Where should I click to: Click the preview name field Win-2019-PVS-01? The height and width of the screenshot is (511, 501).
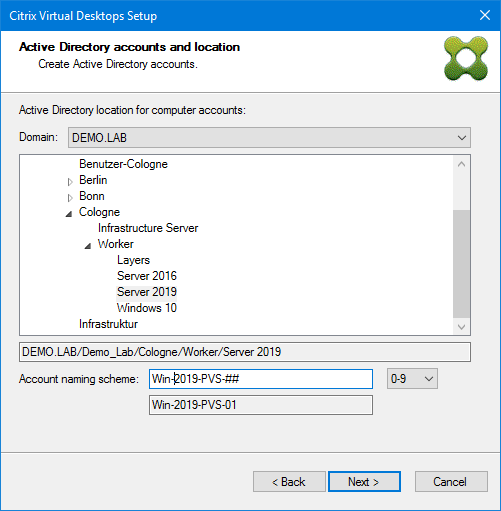coord(261,405)
